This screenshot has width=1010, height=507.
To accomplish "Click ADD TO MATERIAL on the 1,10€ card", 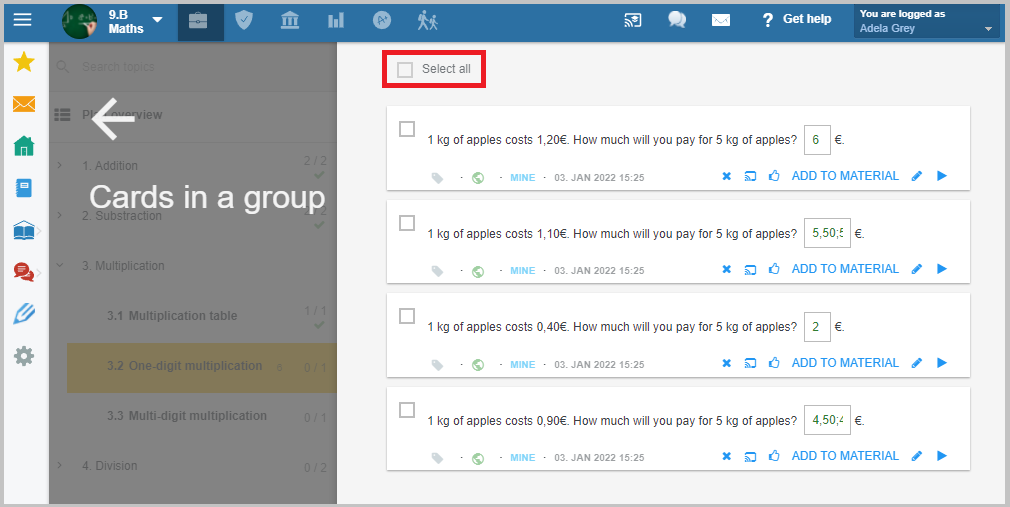I will [845, 269].
